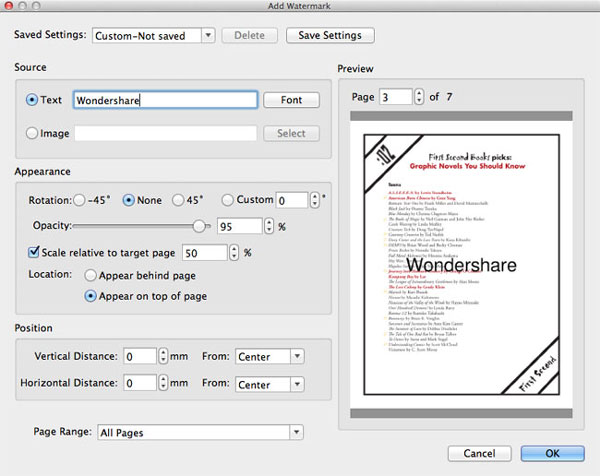Click the Vertical Distance value field
Screen dimensions: 600x476
140,356
